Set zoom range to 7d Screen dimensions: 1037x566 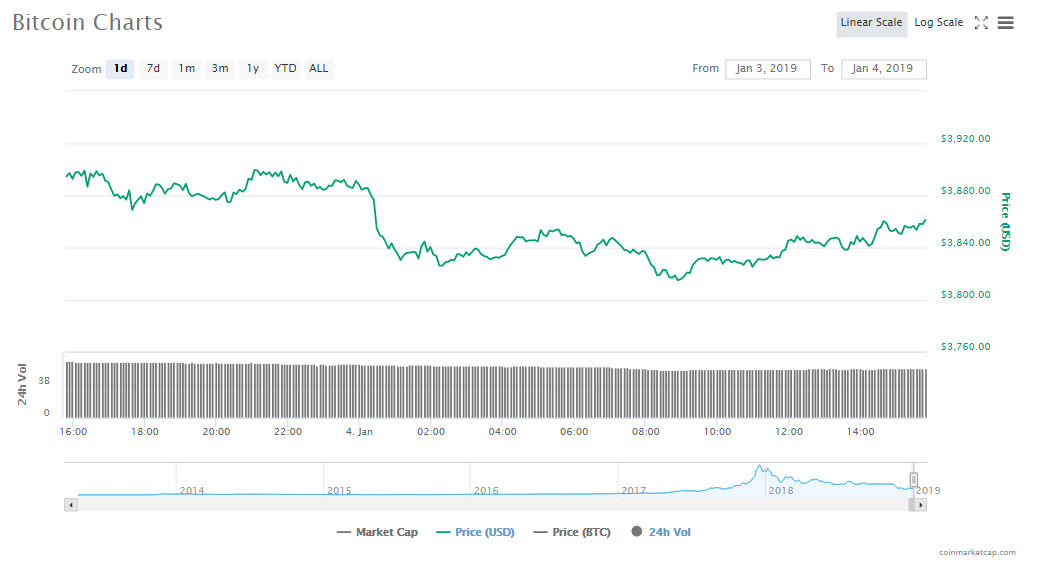153,69
